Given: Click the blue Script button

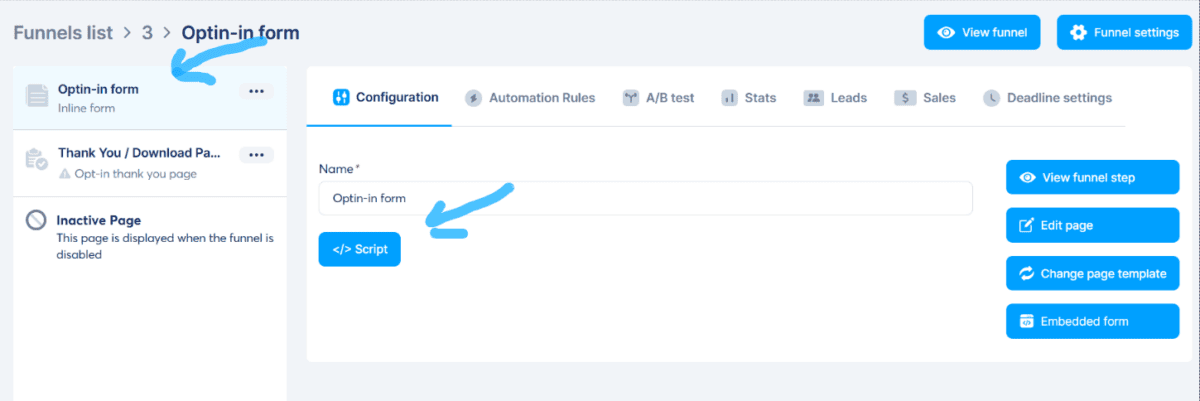Looking at the screenshot, I should tap(359, 249).
